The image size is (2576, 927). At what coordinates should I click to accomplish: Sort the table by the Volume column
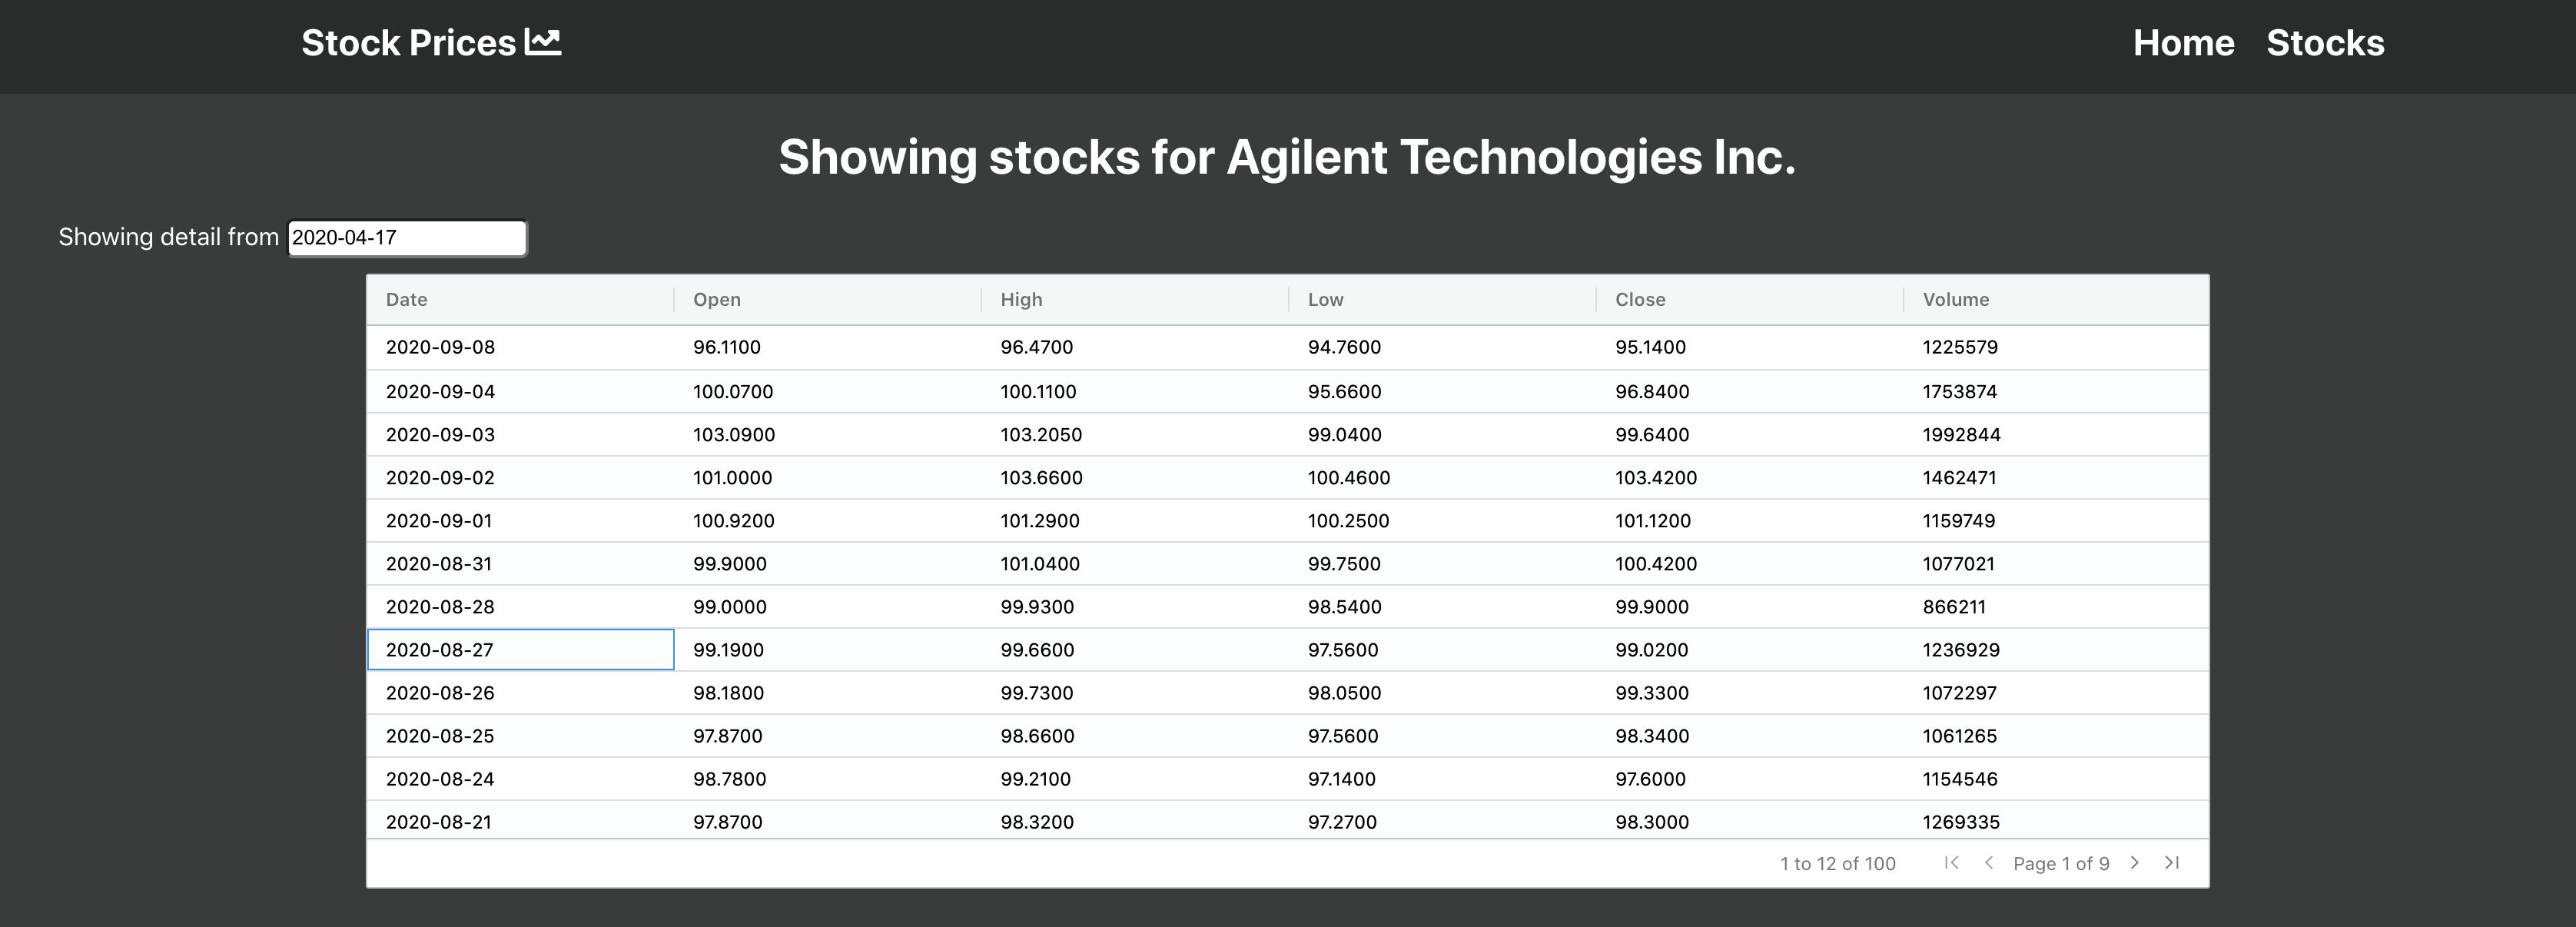(1955, 299)
